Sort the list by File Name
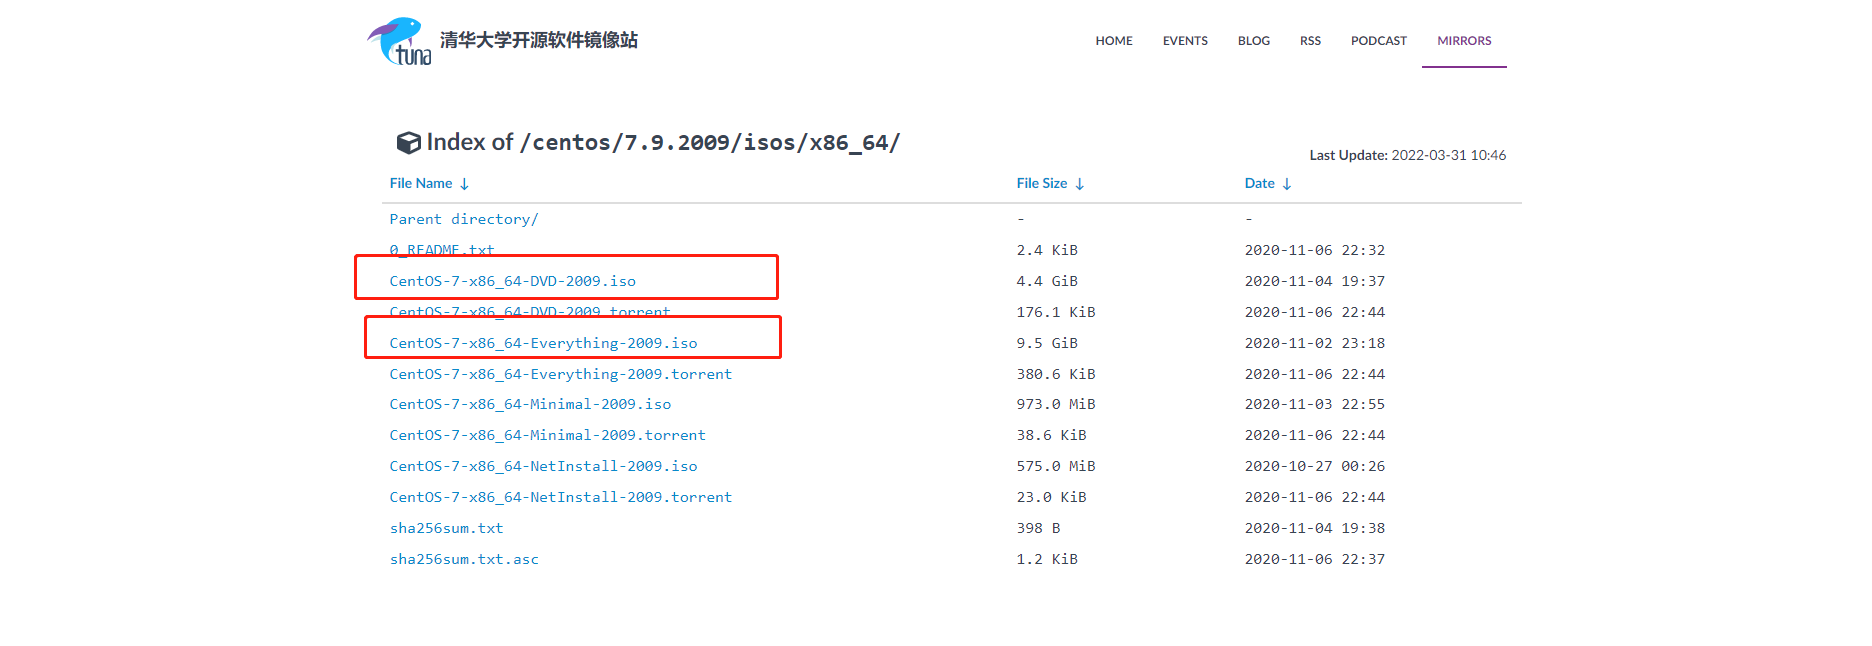The height and width of the screenshot is (646, 1872). point(421,183)
